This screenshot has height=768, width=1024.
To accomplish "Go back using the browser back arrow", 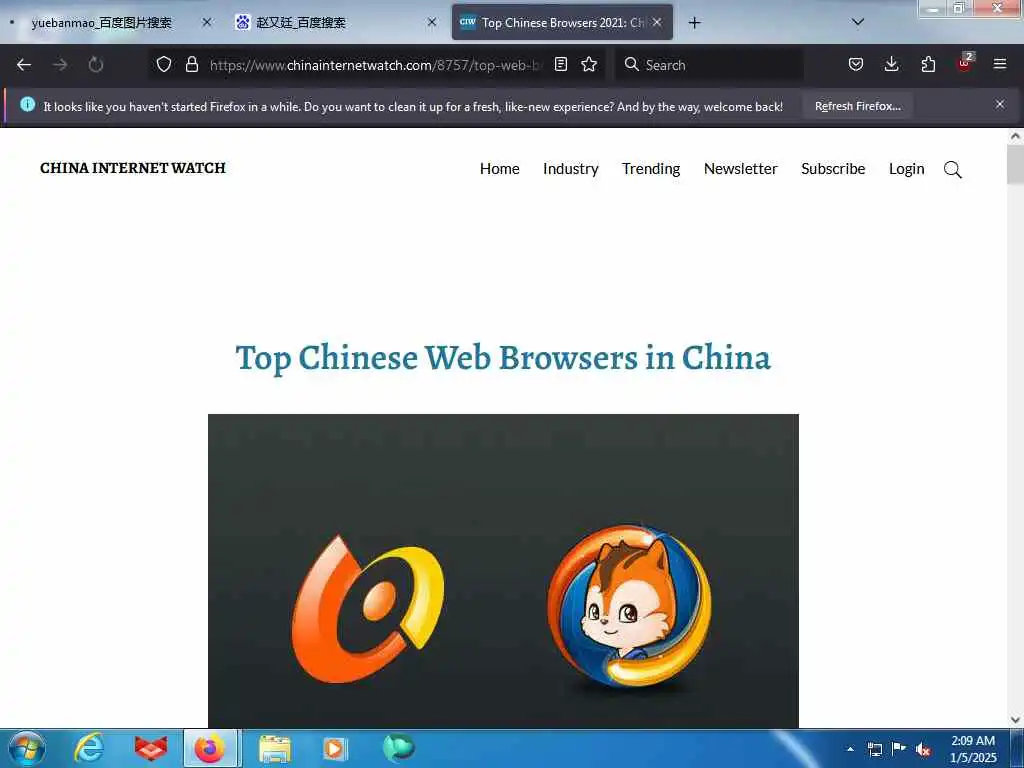I will [24, 65].
